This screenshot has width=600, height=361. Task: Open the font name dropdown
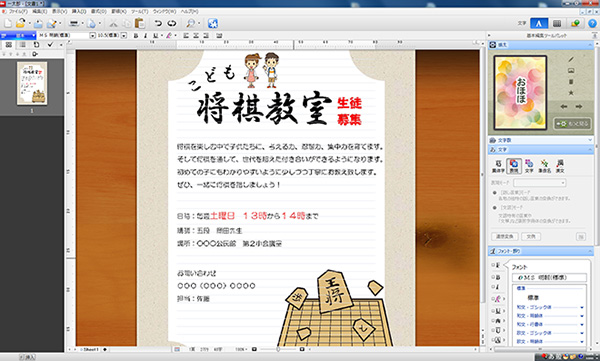[x=92, y=36]
